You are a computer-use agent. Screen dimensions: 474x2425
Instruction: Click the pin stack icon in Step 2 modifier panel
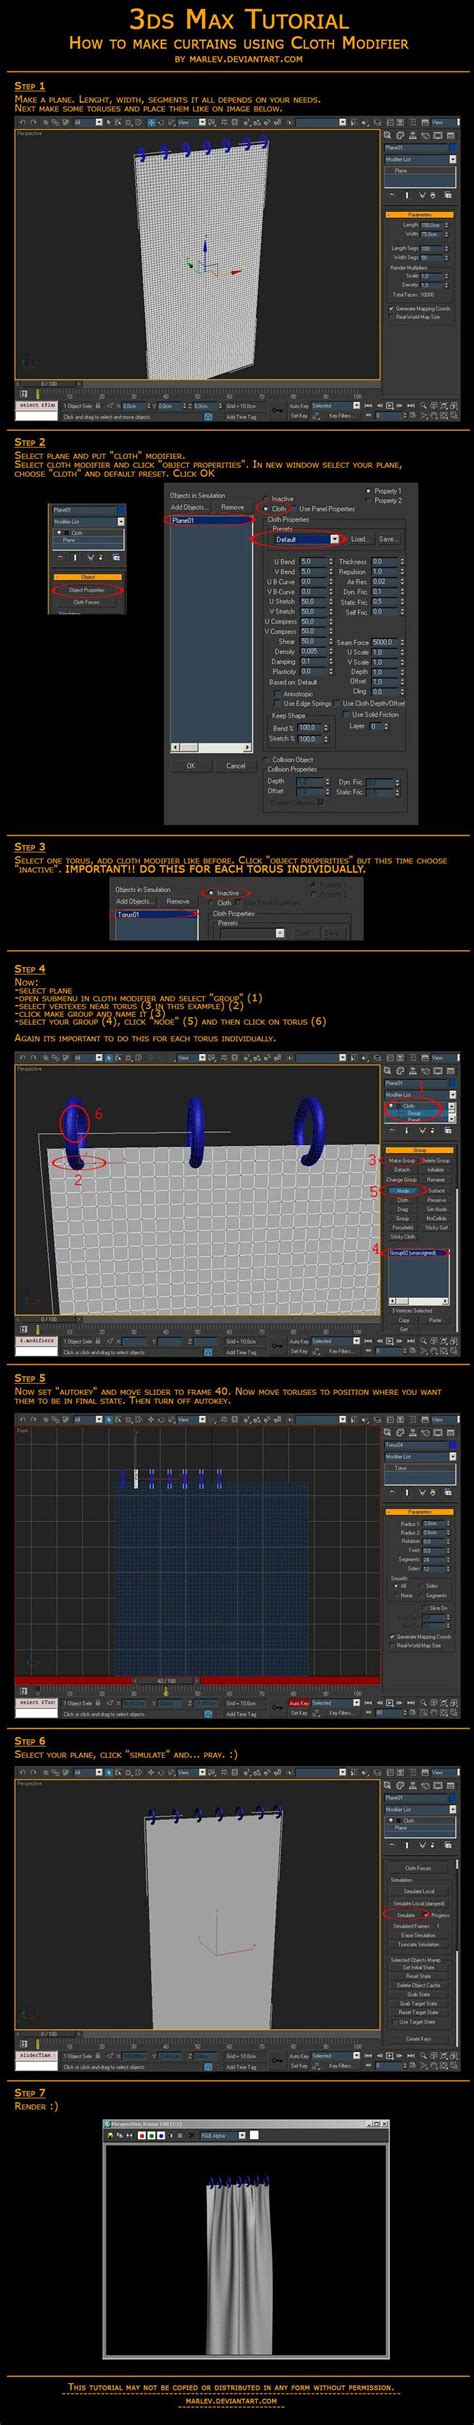pyautogui.click(x=60, y=558)
